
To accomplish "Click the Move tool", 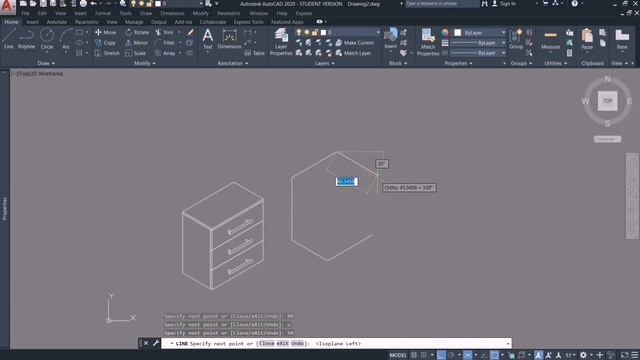I will (106, 32).
